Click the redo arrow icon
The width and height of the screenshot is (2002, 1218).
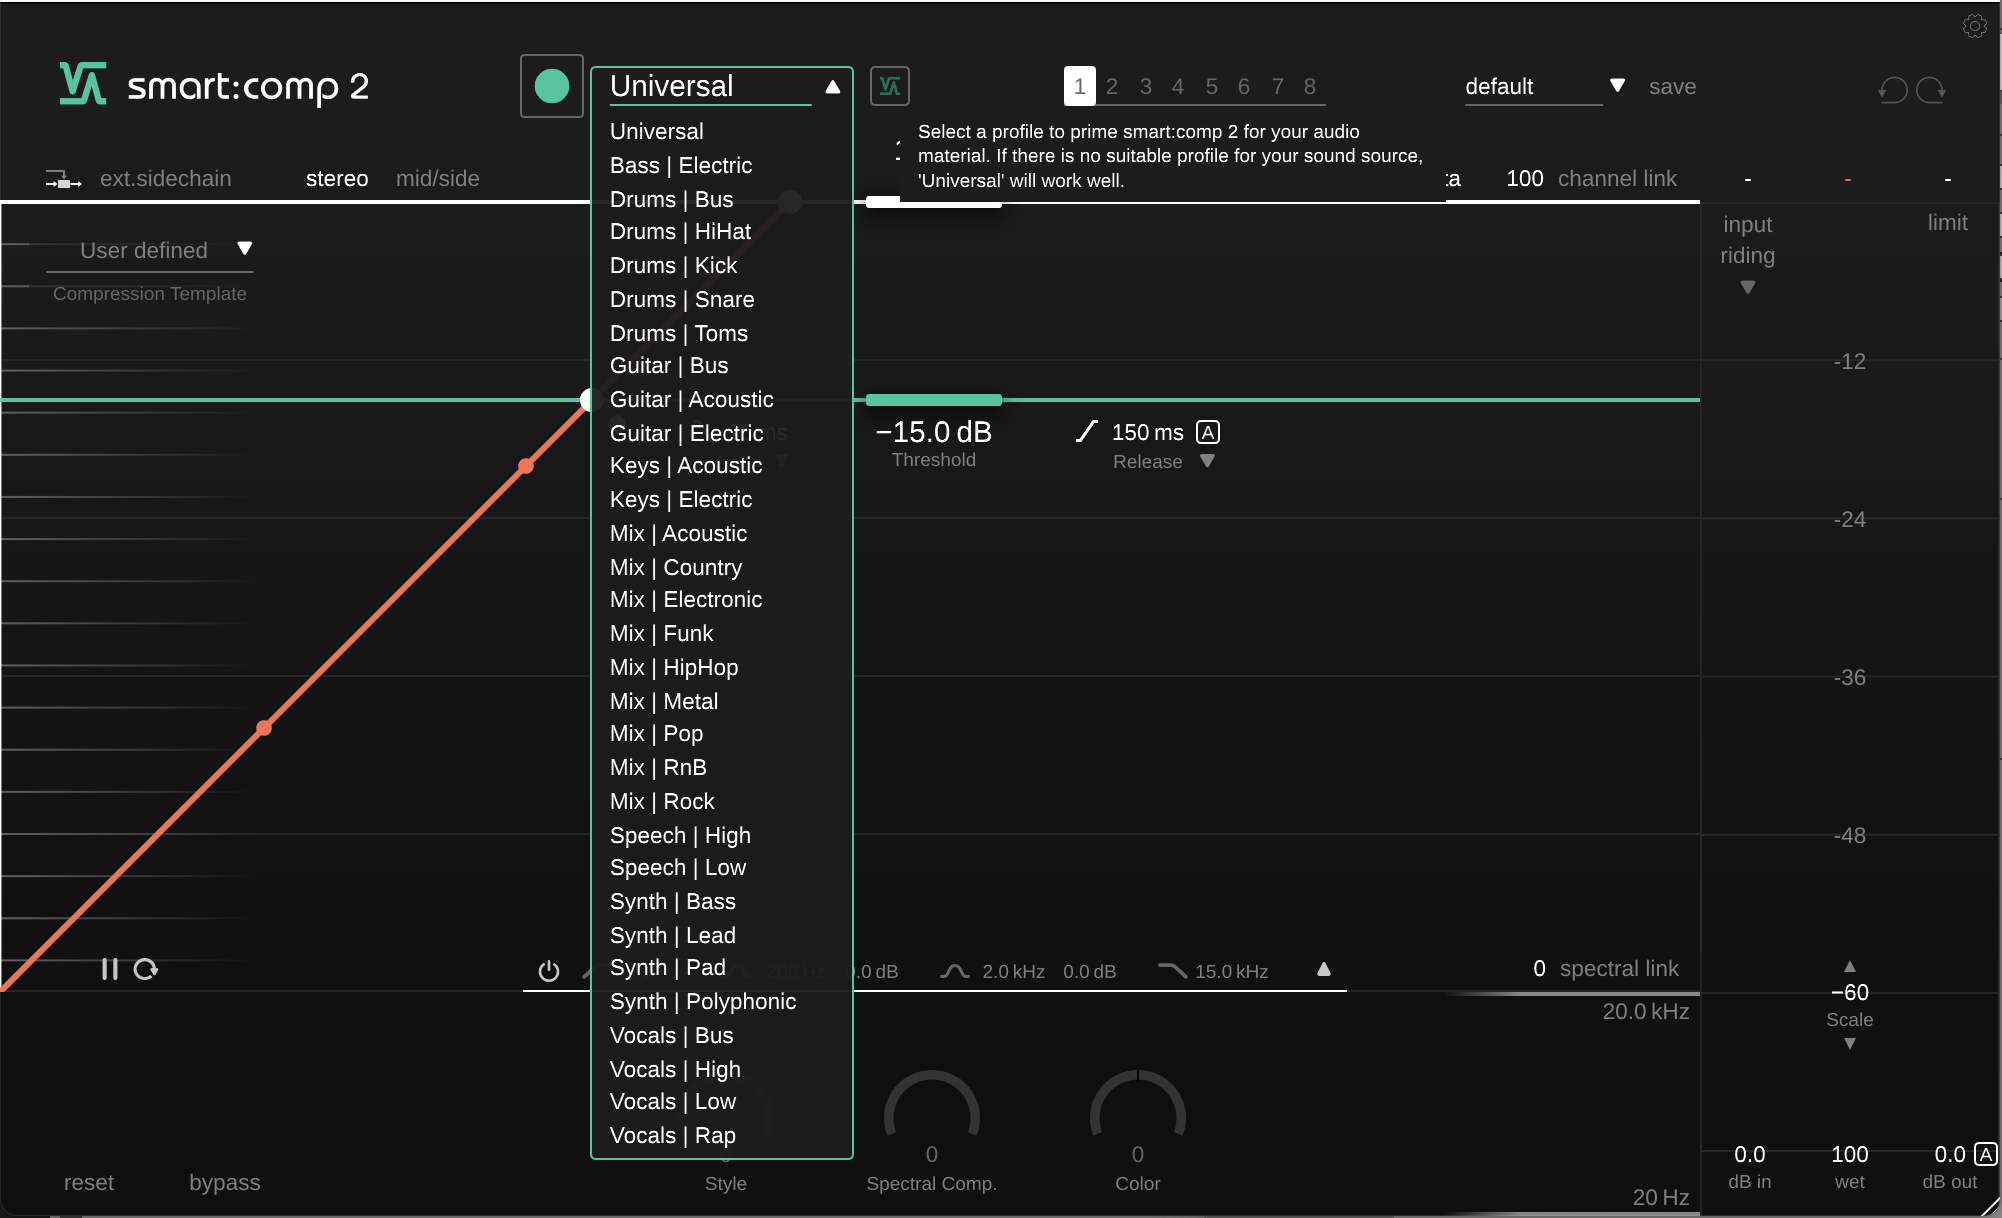coord(1931,90)
